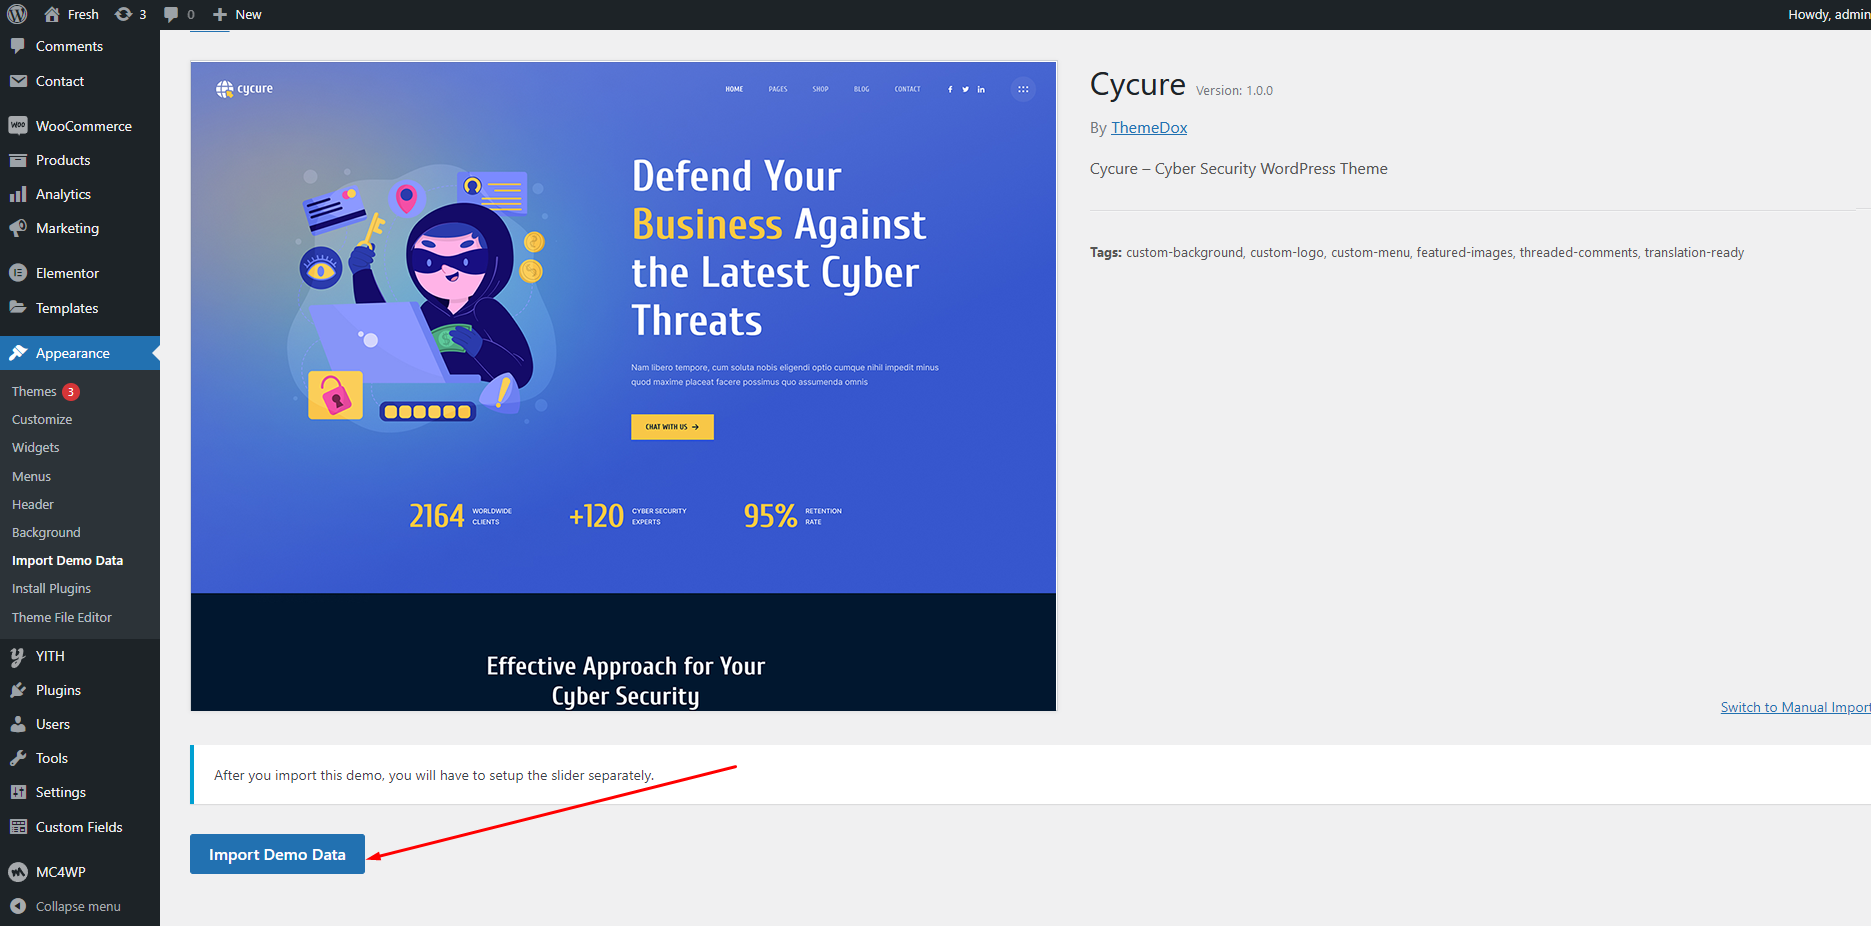Open the Theme File Editor submenu item
The height and width of the screenshot is (926, 1871).
click(x=62, y=617)
